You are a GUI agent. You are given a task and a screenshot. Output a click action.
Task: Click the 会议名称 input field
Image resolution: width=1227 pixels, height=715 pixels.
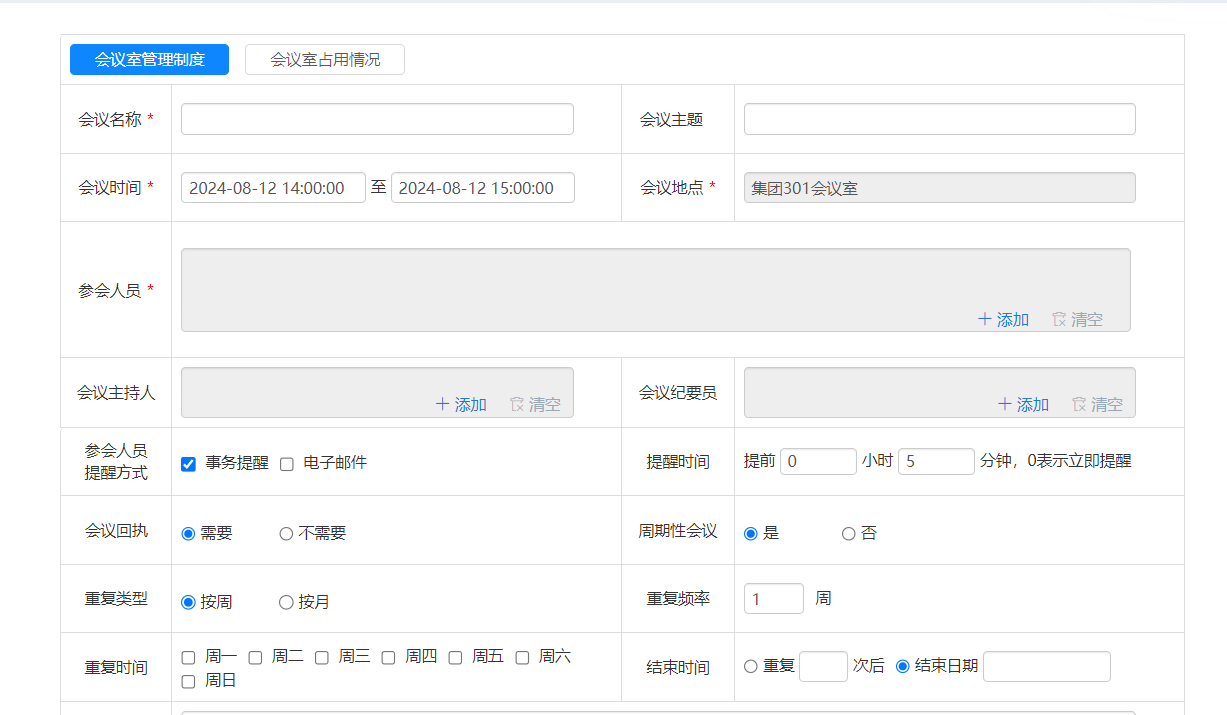click(x=377, y=119)
